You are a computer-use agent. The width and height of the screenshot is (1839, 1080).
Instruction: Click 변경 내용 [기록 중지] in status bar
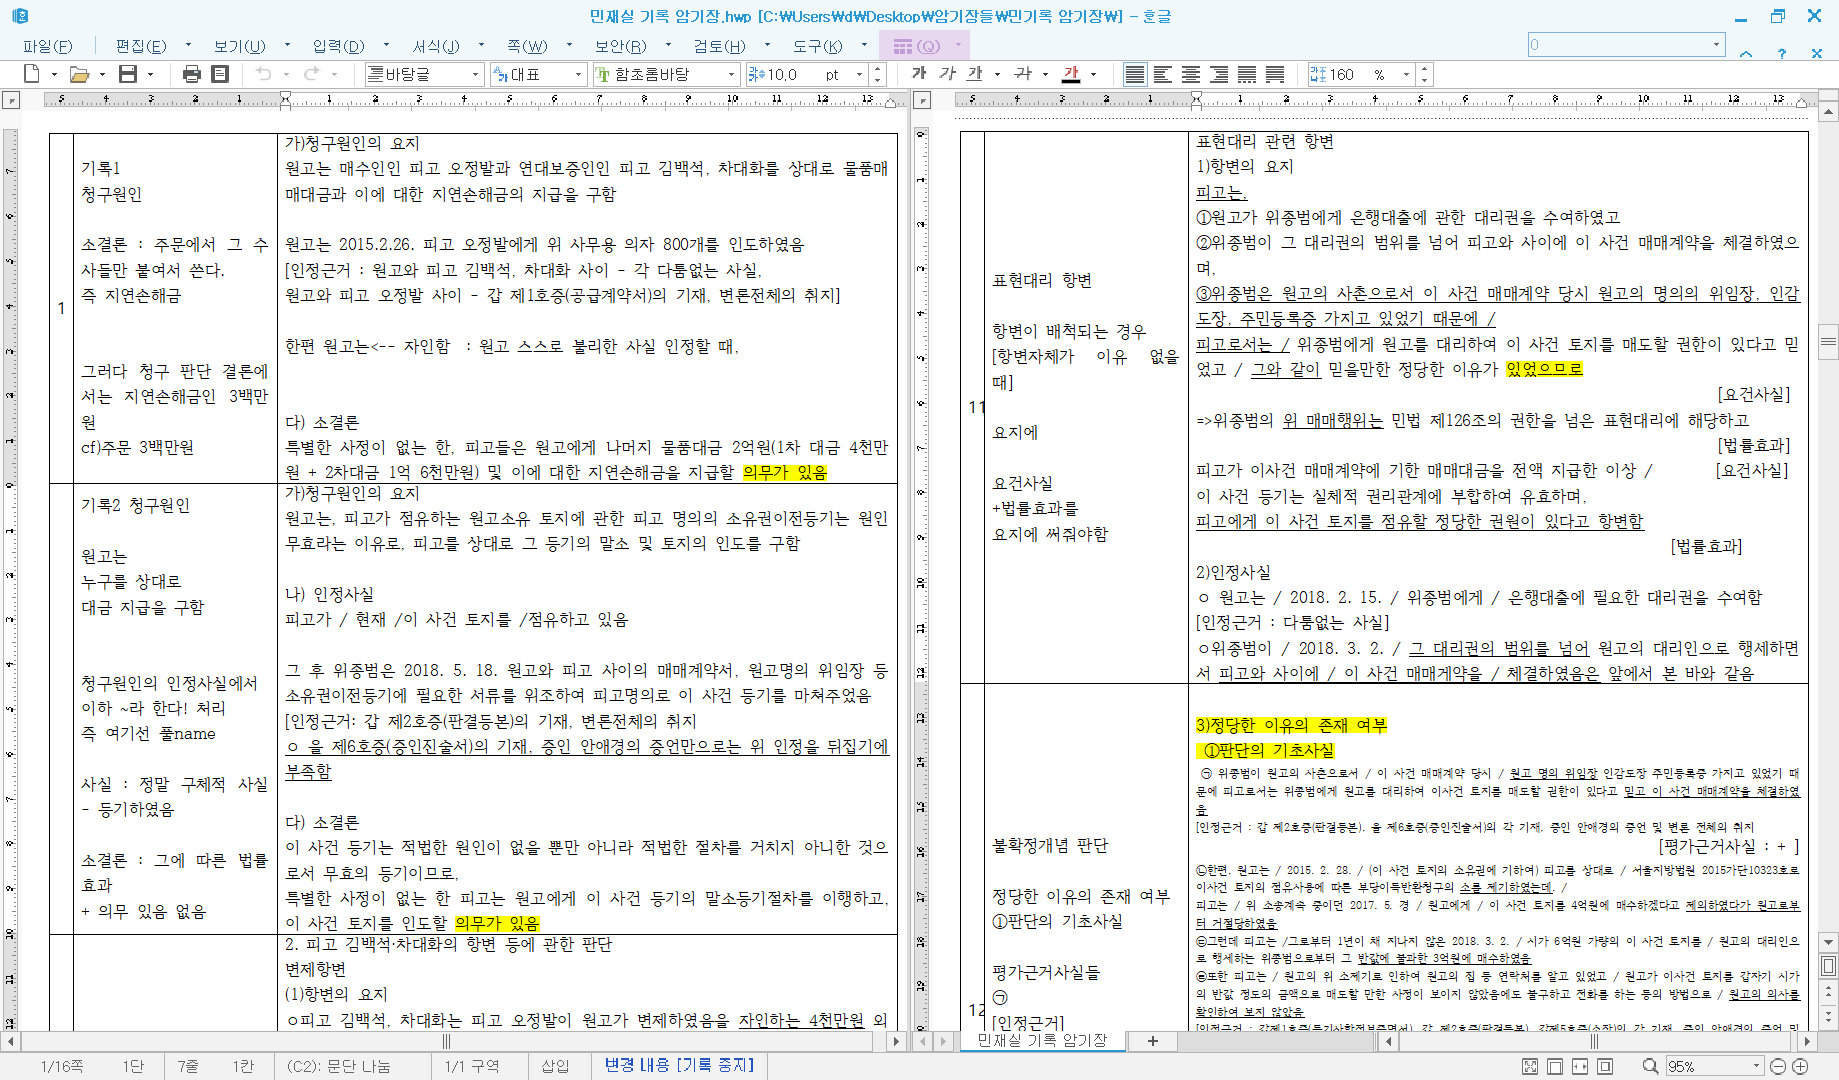pyautogui.click(x=679, y=1065)
